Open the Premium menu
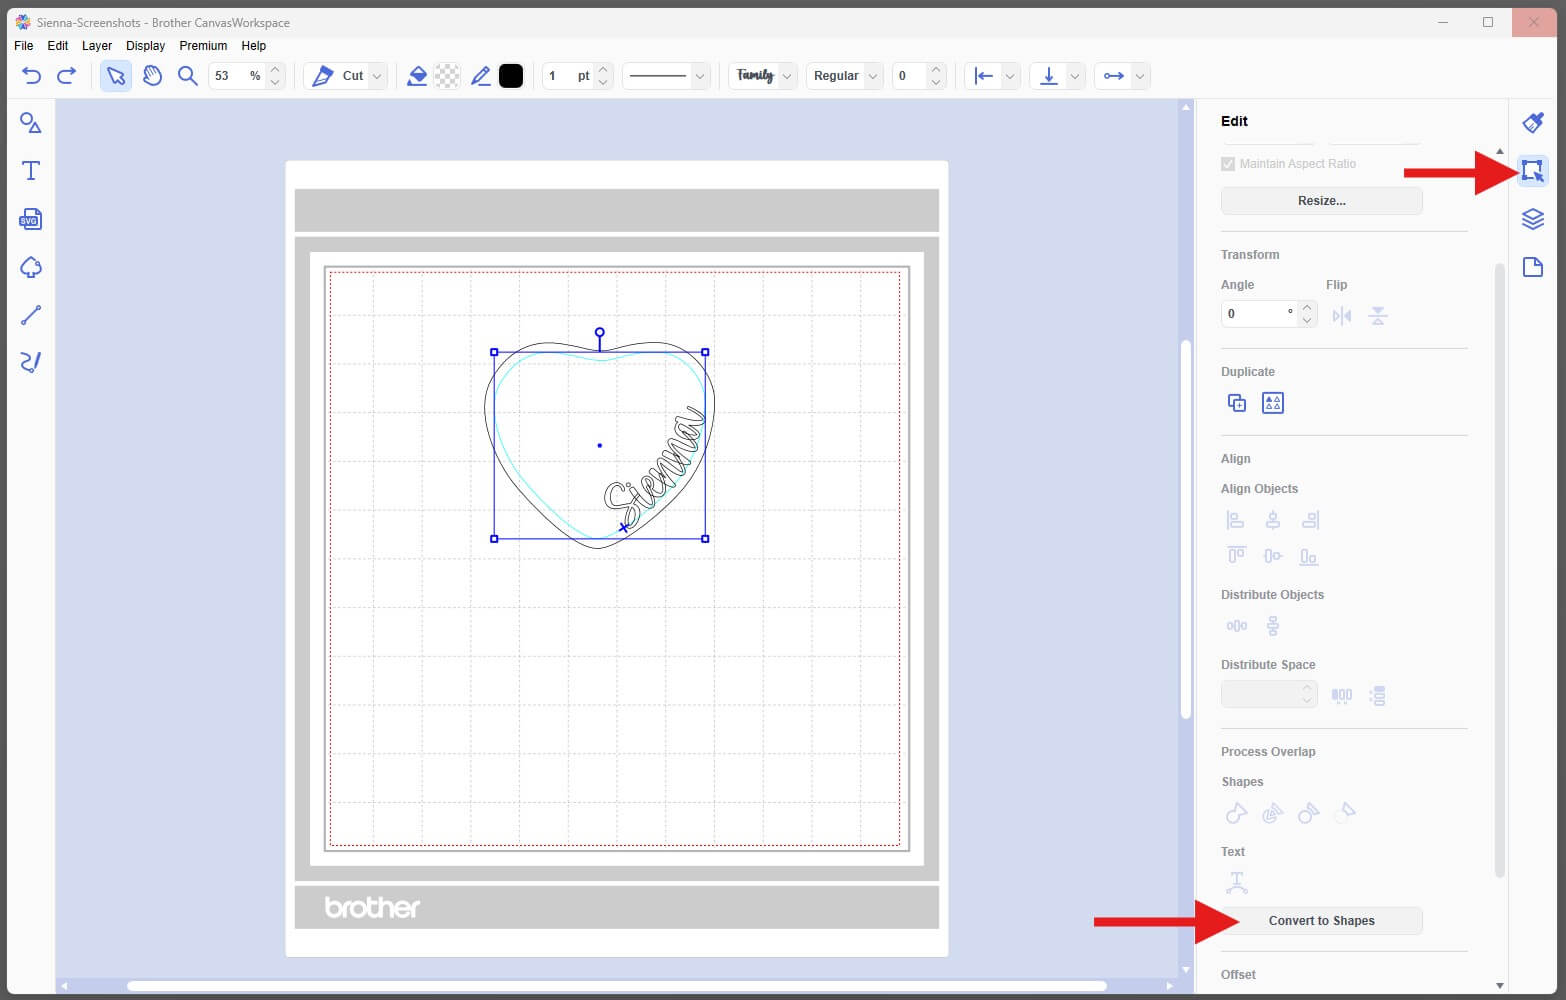Viewport: 1566px width, 1000px height. coord(203,46)
